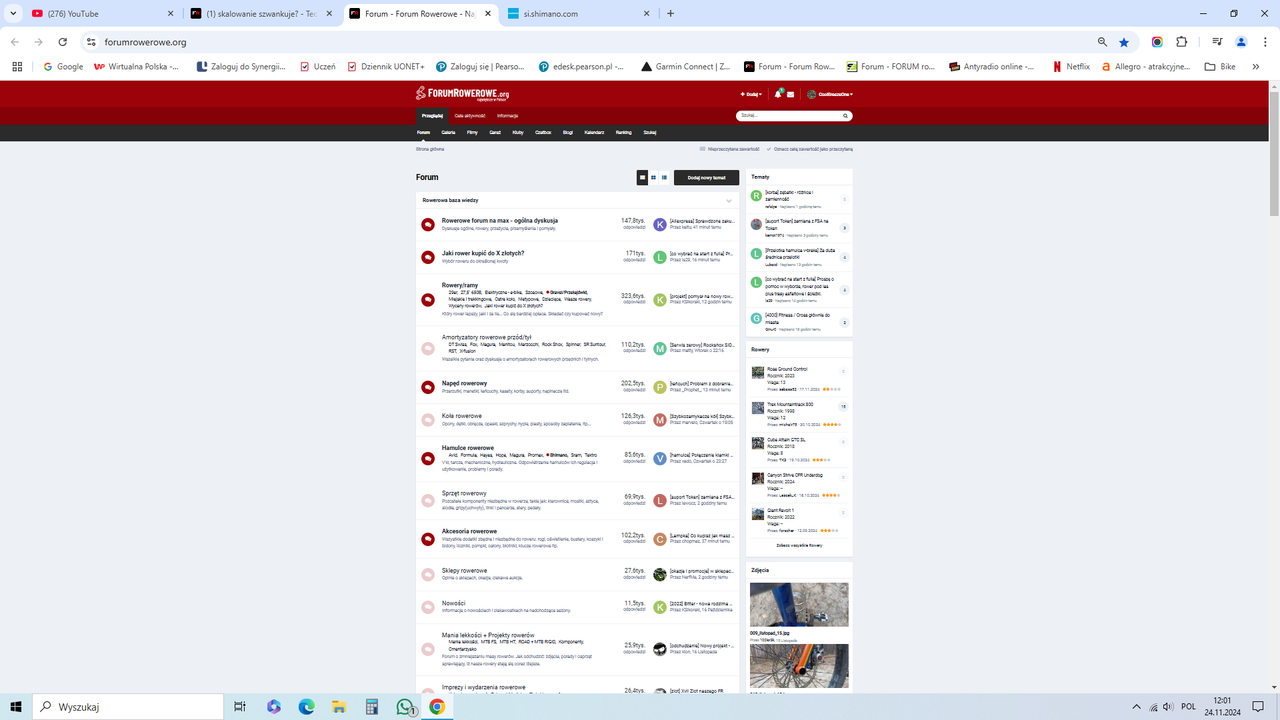Screen dimensions: 1280x720
Task: Open Kalendarz in the sub-navigation
Action: (594, 132)
